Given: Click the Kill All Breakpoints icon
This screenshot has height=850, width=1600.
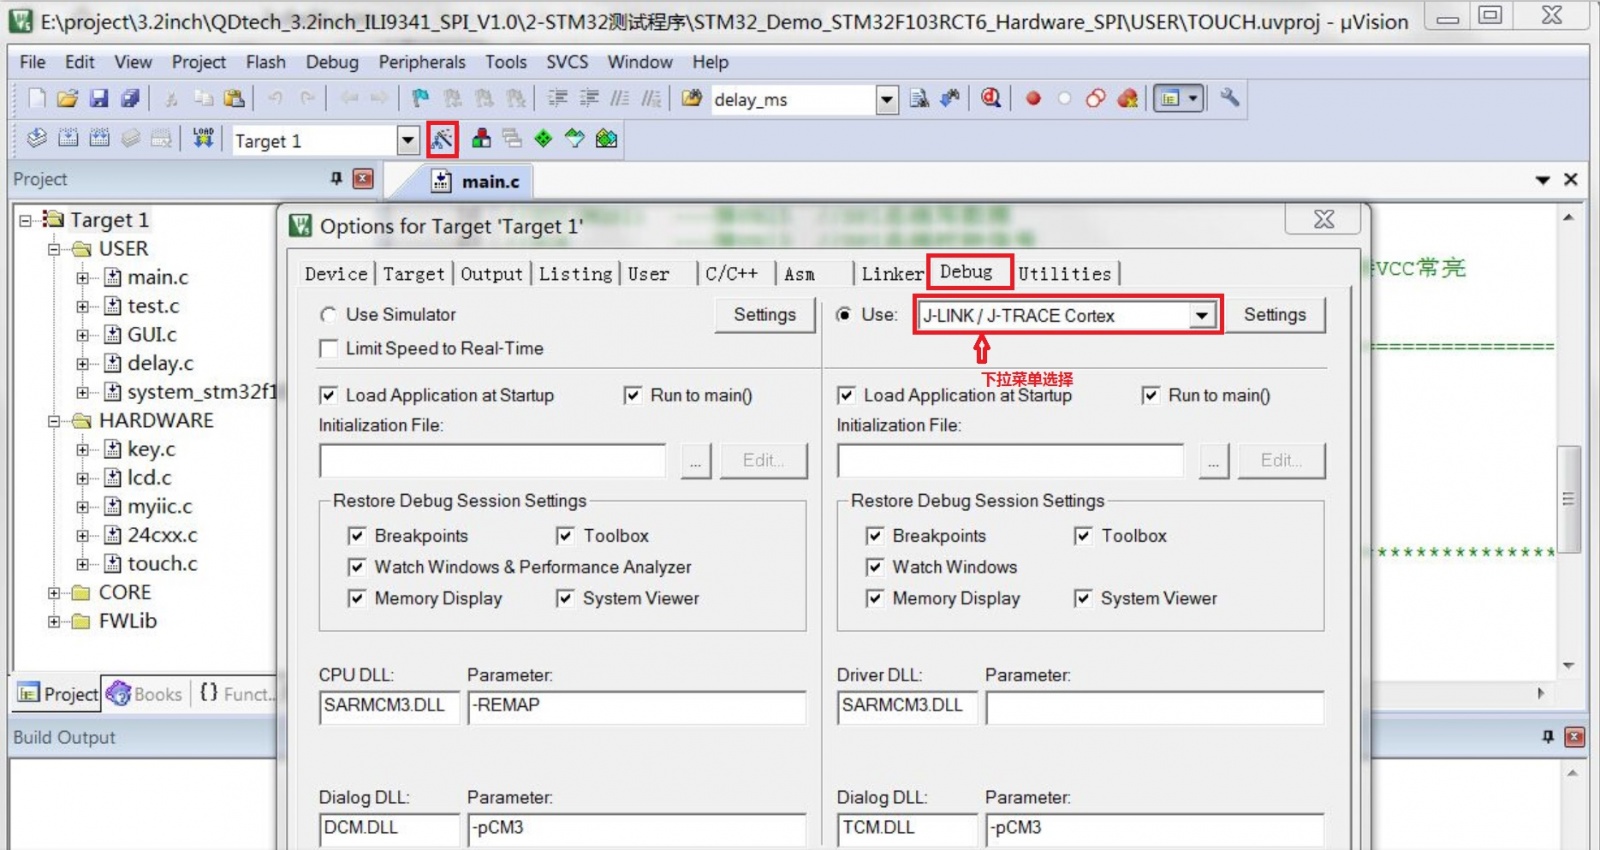Looking at the screenshot, I should click(1127, 98).
